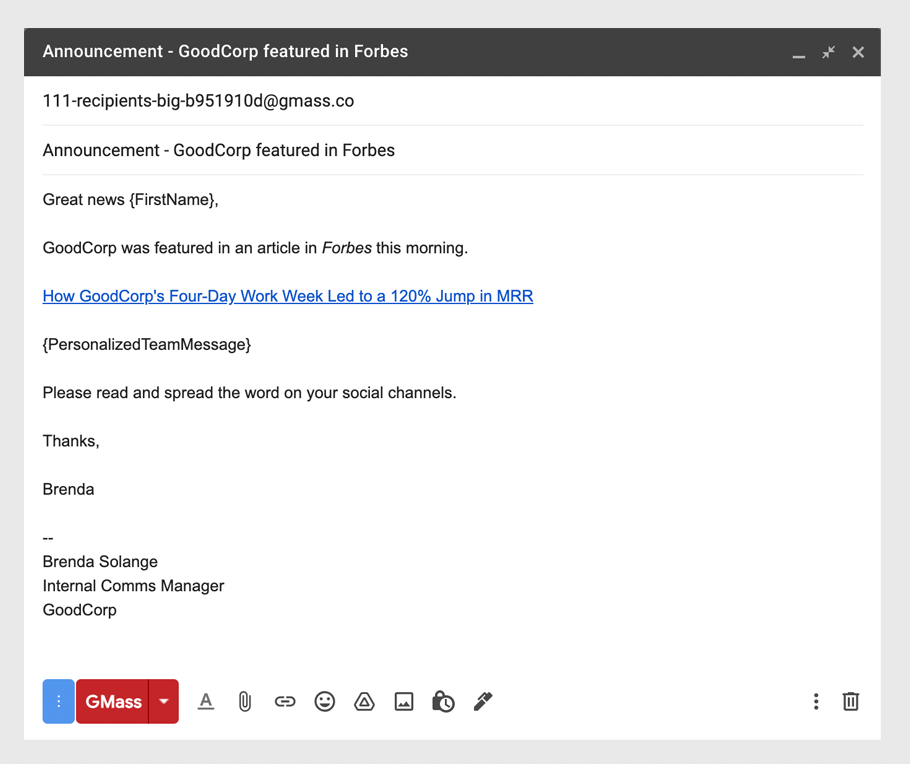Insert a link using the chain icon
This screenshot has height=764, width=910.
click(285, 701)
